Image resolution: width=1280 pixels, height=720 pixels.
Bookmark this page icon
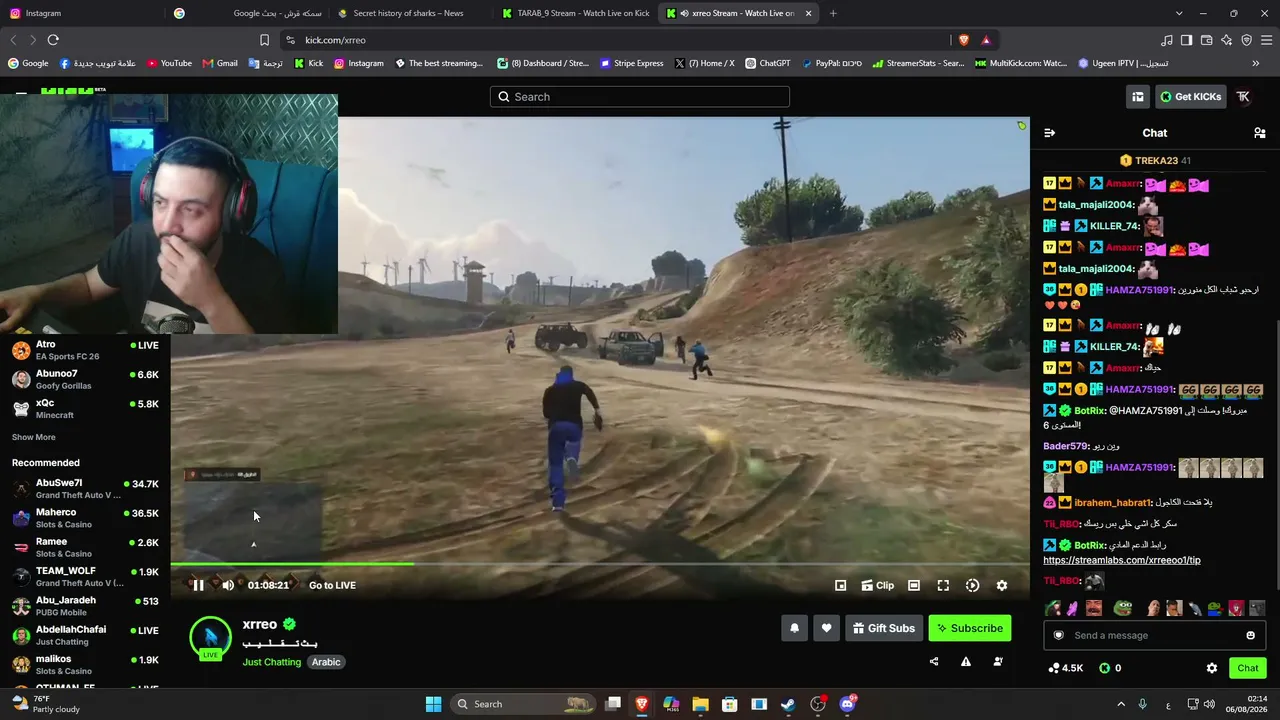pyautogui.click(x=264, y=40)
